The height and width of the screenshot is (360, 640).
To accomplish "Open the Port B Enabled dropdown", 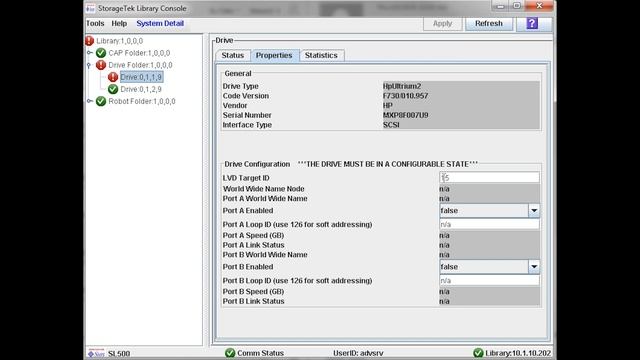I will [534, 267].
